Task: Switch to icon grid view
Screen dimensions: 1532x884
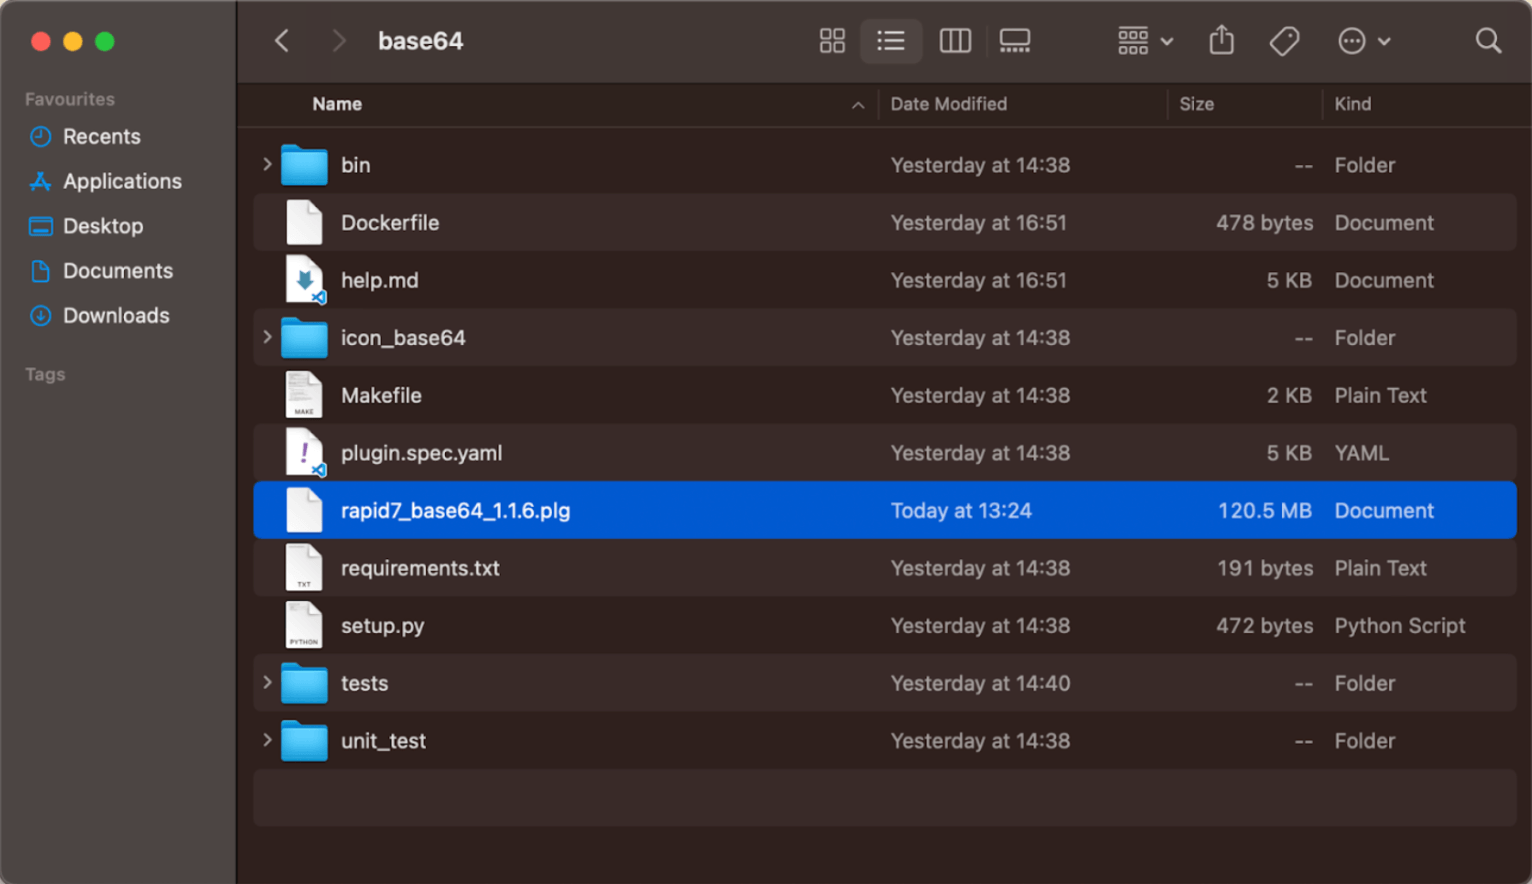Action: (832, 41)
